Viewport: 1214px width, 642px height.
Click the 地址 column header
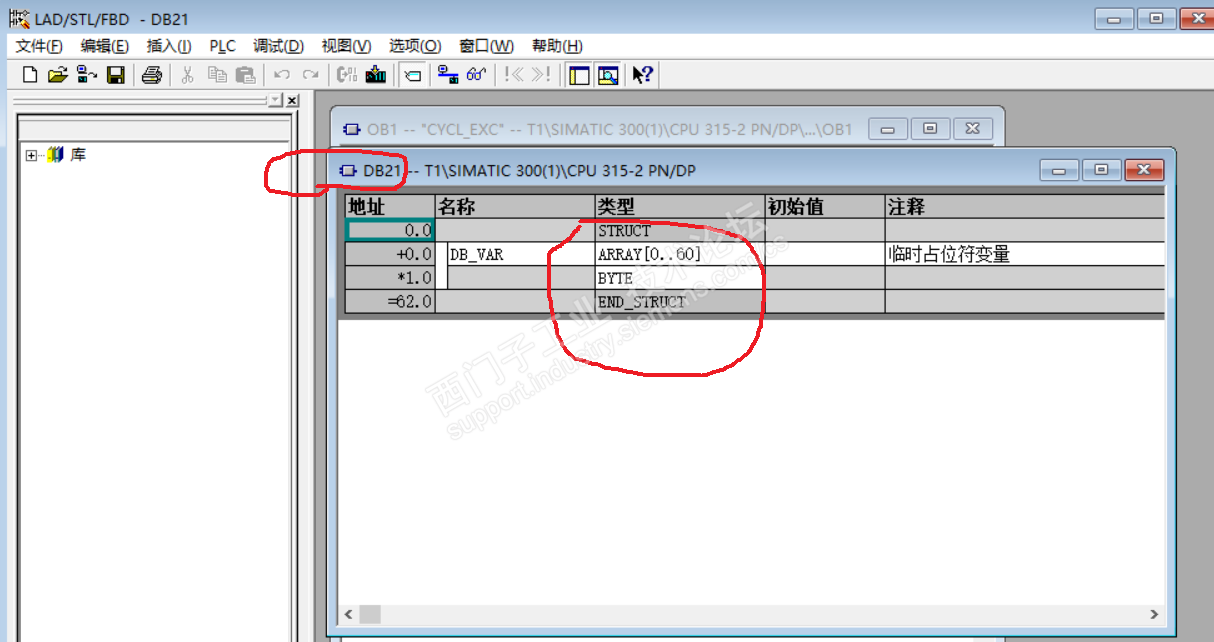(389, 206)
